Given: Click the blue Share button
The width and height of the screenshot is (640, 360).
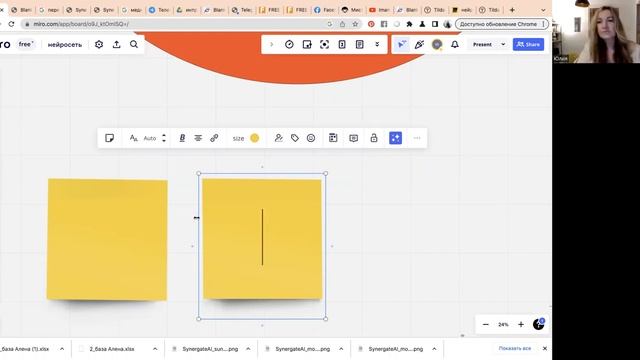Looking at the screenshot, I should pyautogui.click(x=528, y=44).
